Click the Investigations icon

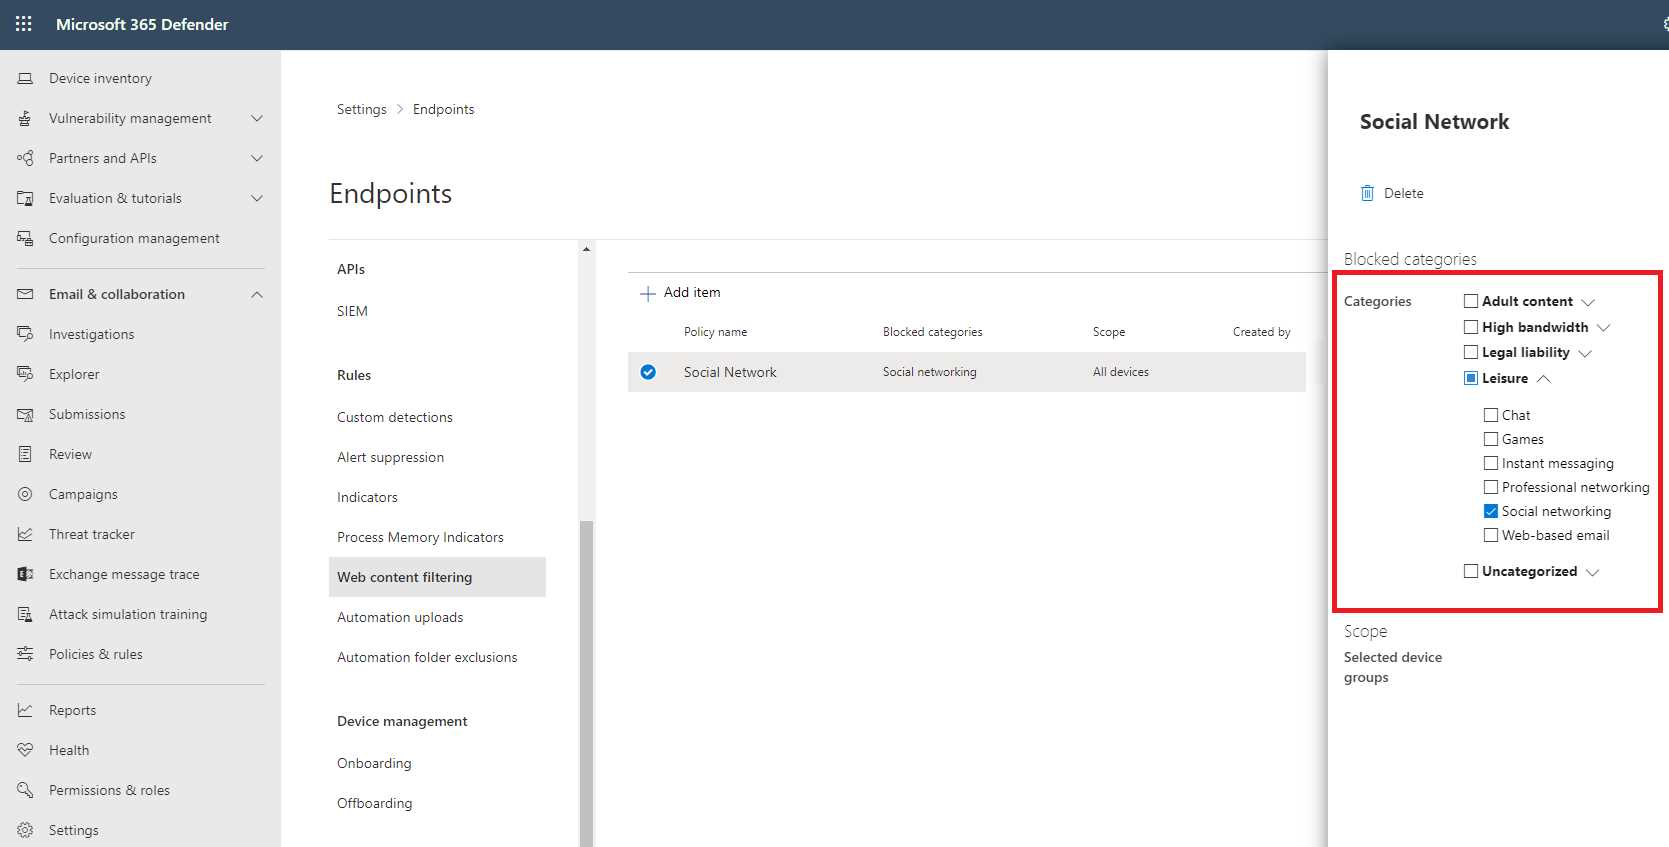25,334
